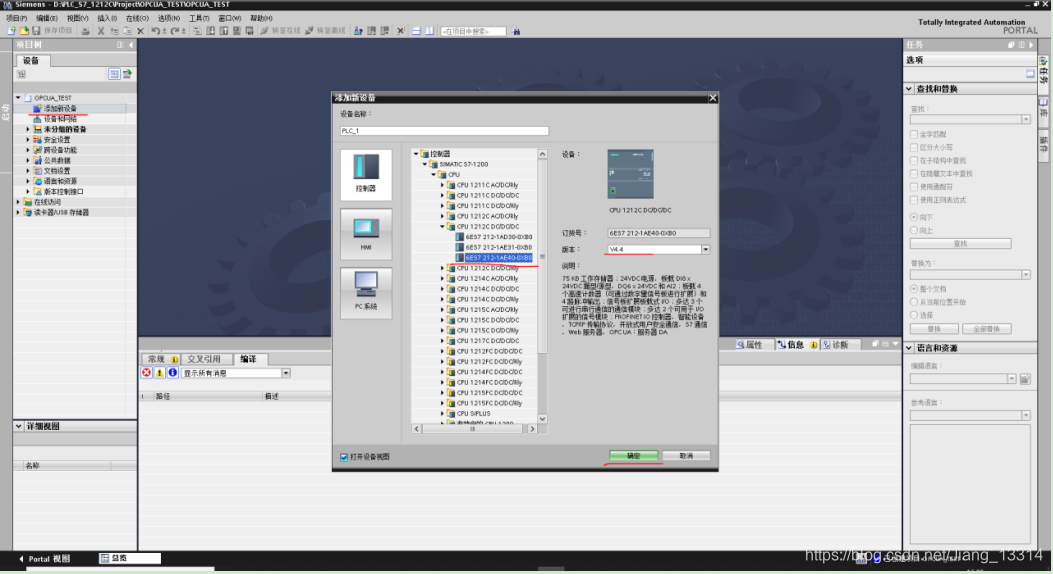Click the 取消 cancel button
This screenshot has height=574, width=1053.
pyautogui.click(x=686, y=456)
